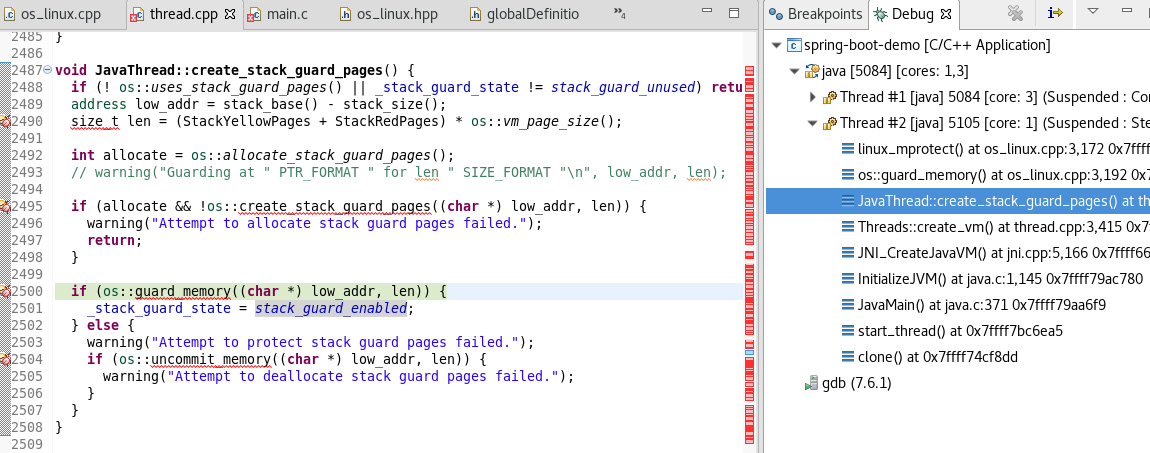1150x453 pixels.
Task: Click the Thread #1 gear icon
Action: click(x=829, y=97)
